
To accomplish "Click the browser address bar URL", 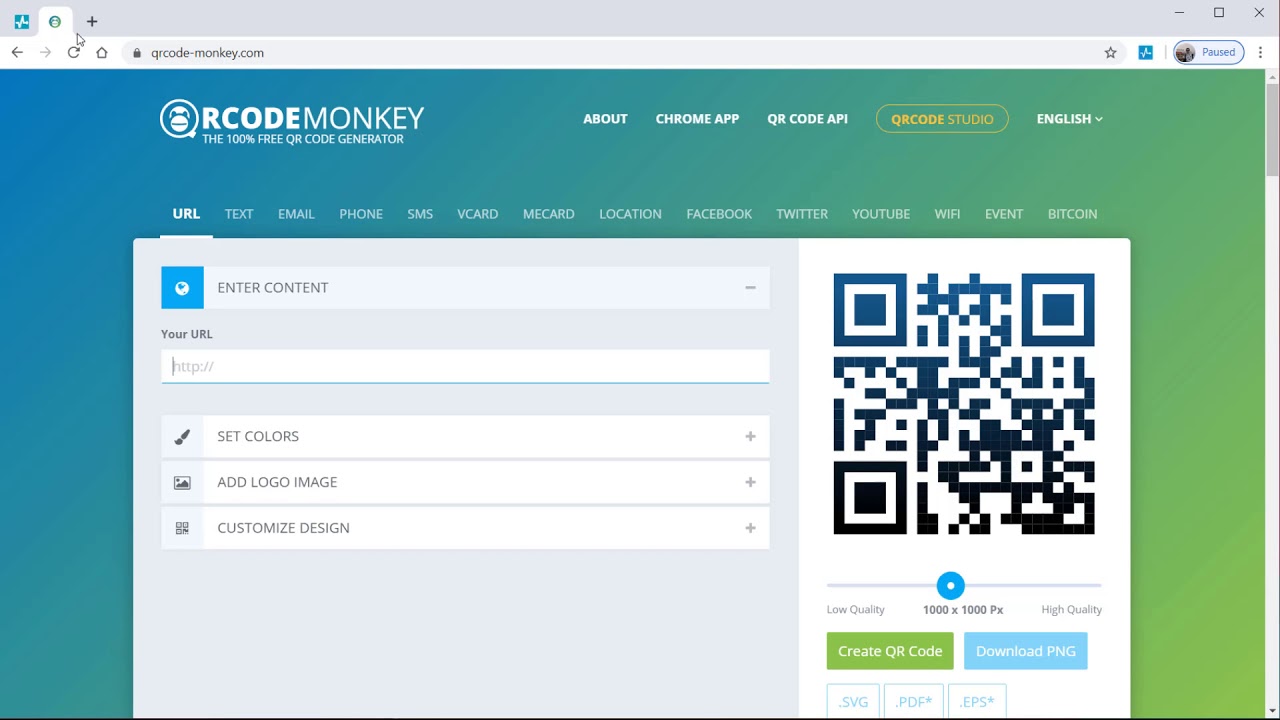I will pyautogui.click(x=207, y=53).
